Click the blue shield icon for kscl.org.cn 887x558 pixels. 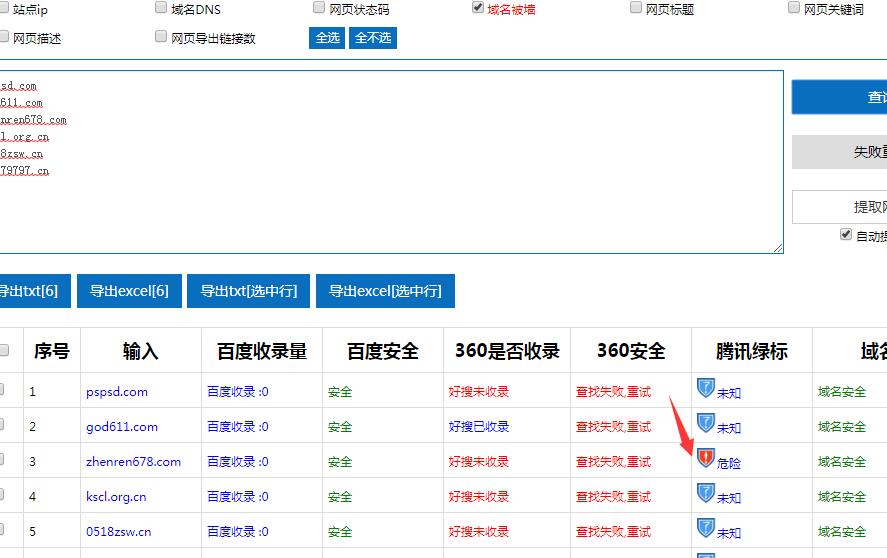point(706,494)
